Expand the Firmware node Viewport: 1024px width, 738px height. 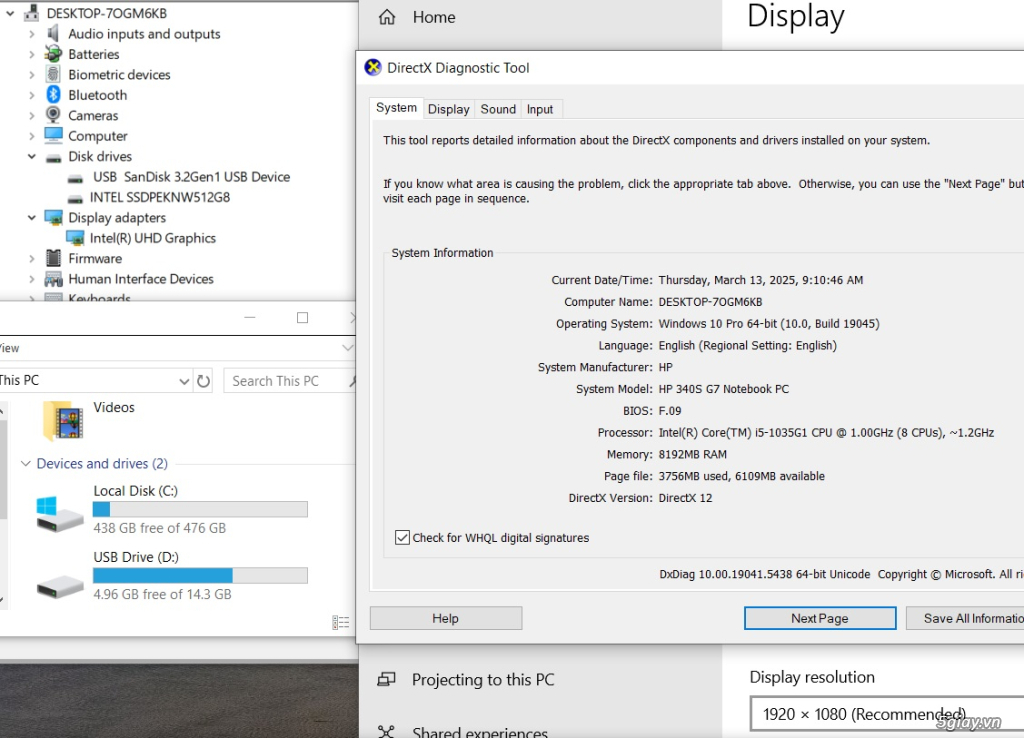coord(31,259)
